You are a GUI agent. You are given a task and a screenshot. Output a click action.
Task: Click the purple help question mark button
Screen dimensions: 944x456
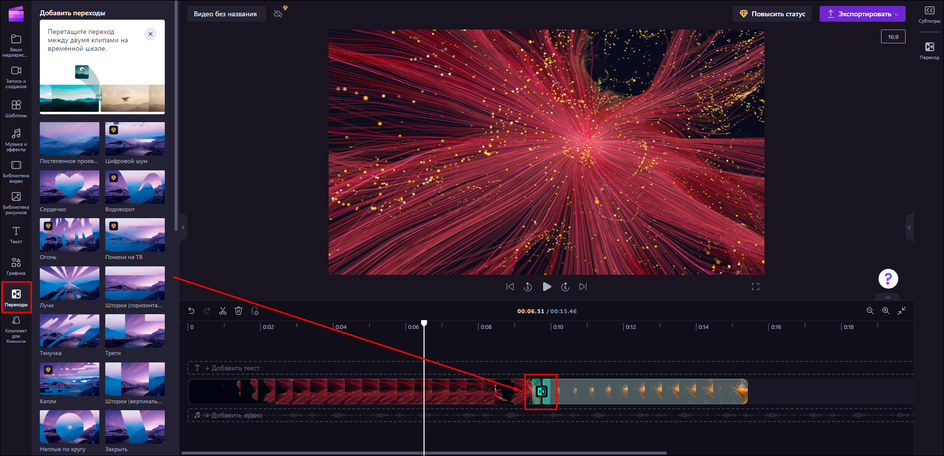tap(888, 278)
